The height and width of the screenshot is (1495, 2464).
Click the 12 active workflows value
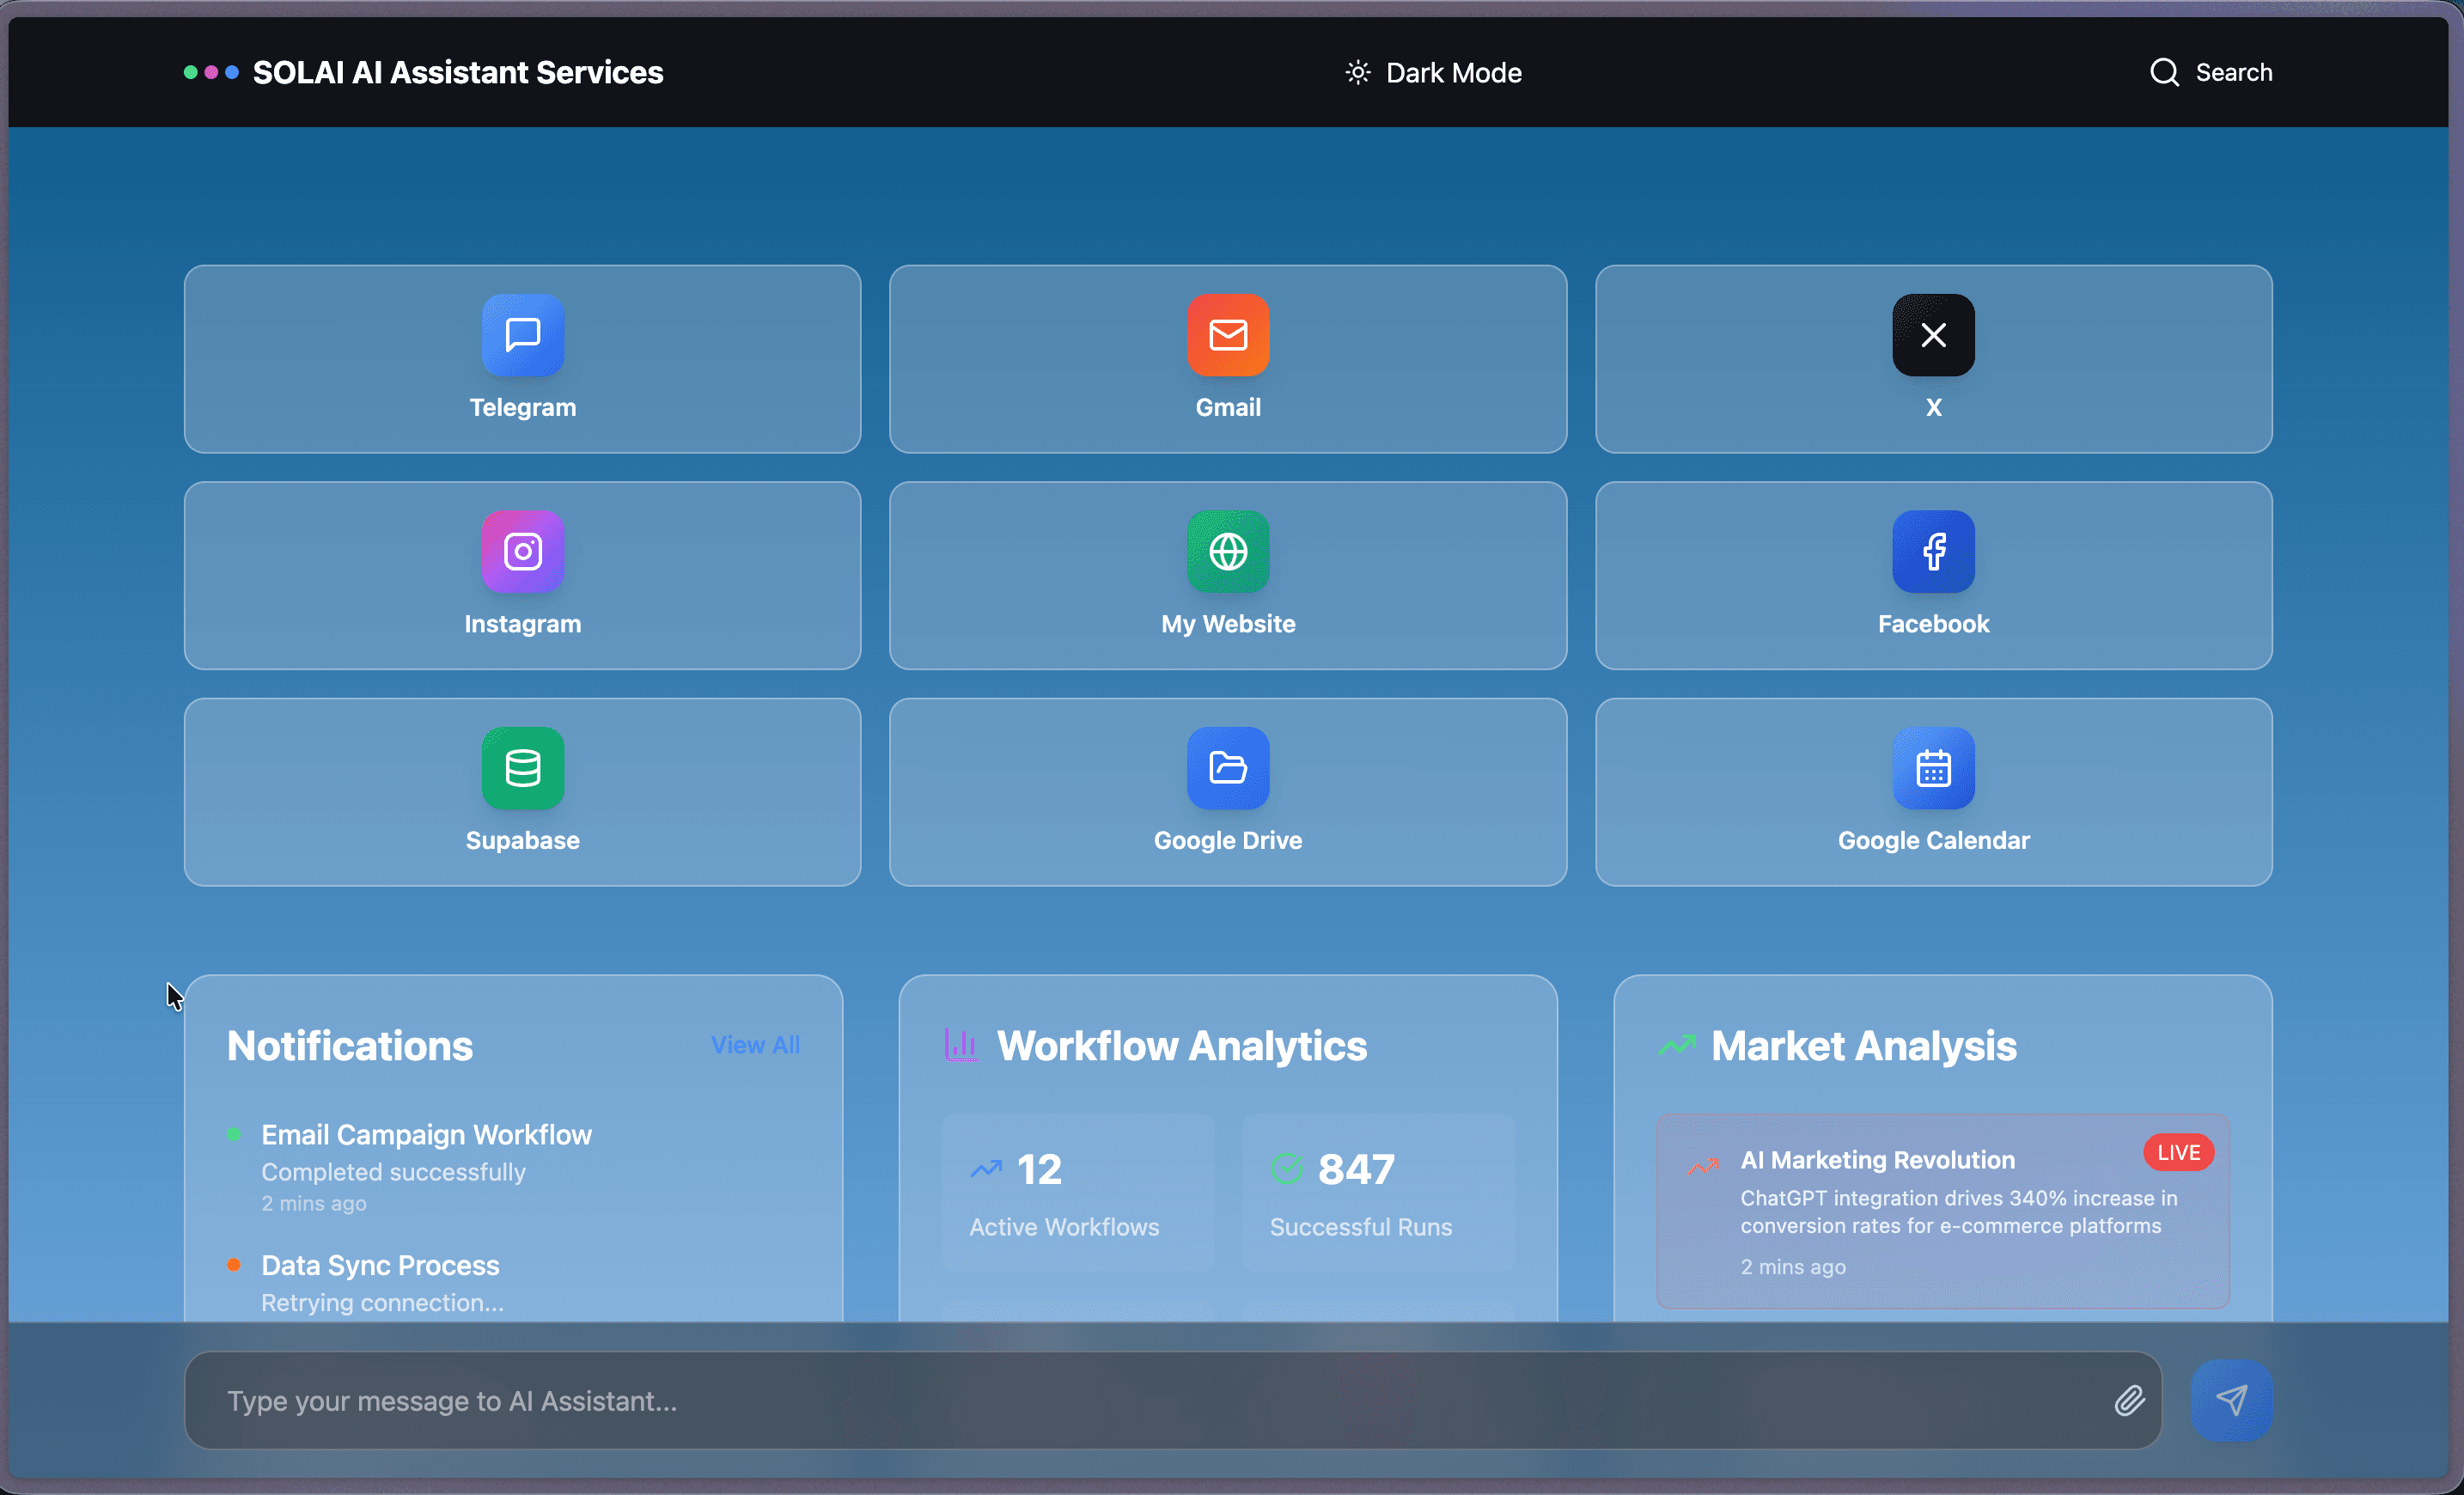click(x=1039, y=1169)
